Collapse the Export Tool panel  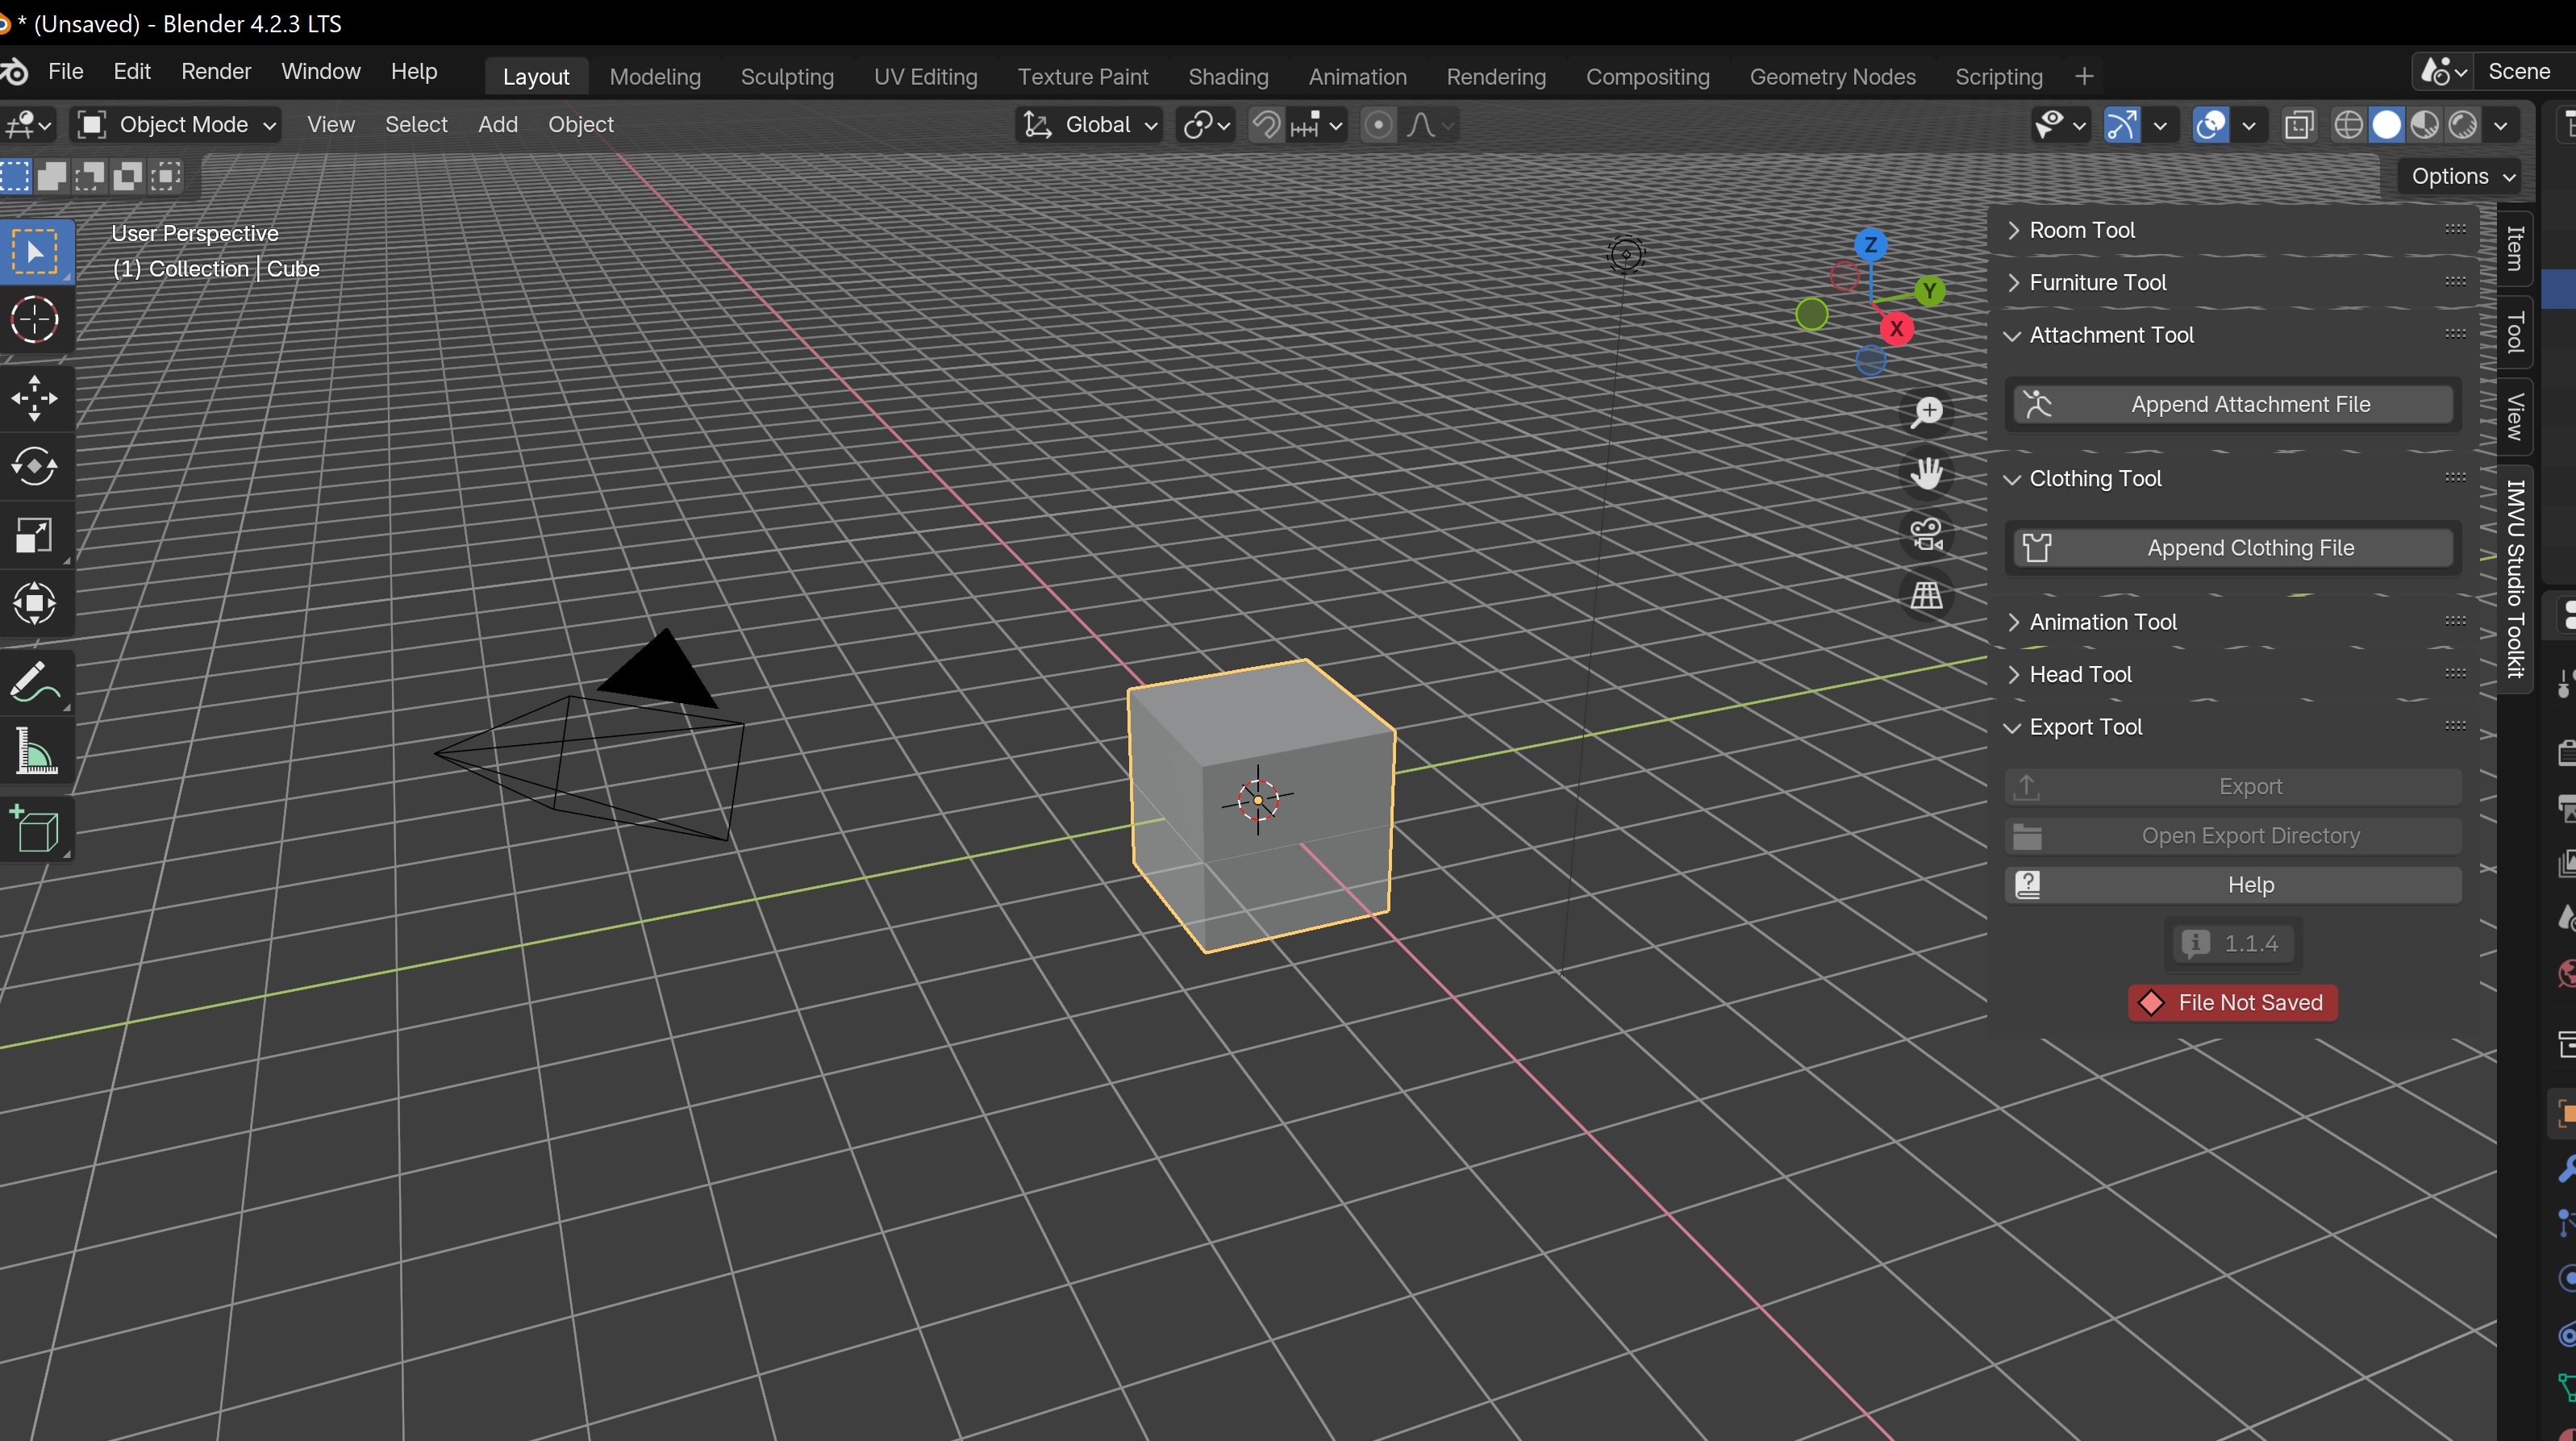click(x=2086, y=727)
